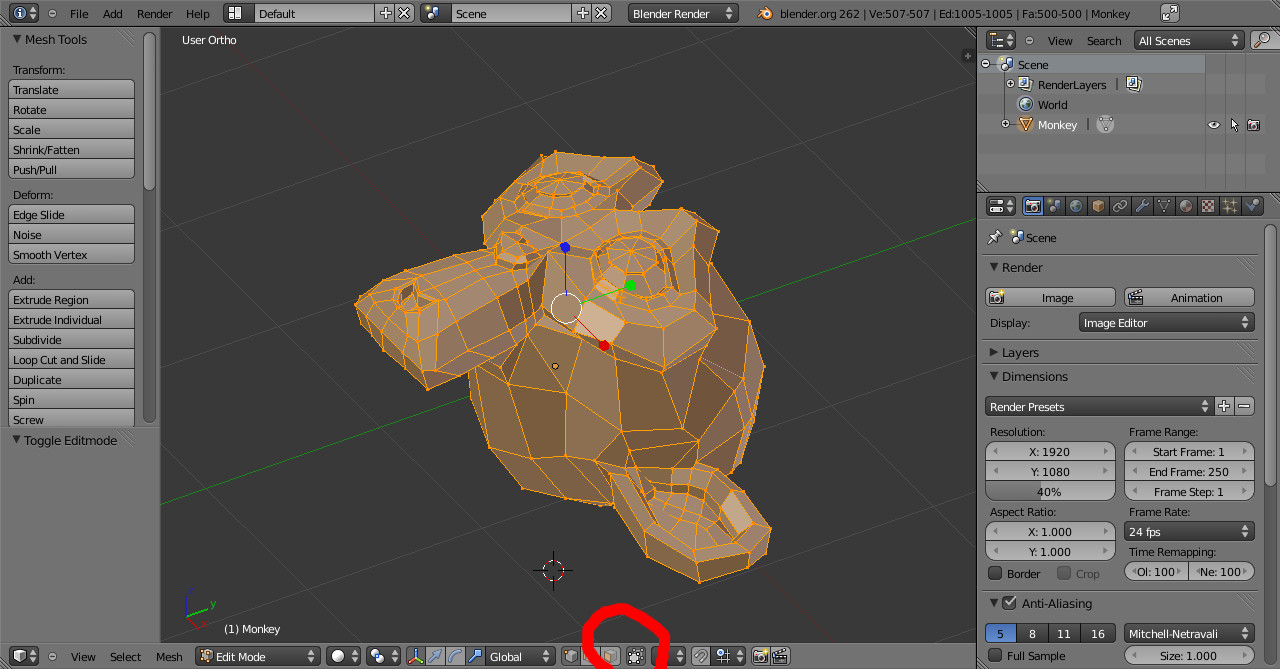
Task: Open the Object Data tab (triangle vertices icon)
Action: pyautogui.click(x=1165, y=206)
